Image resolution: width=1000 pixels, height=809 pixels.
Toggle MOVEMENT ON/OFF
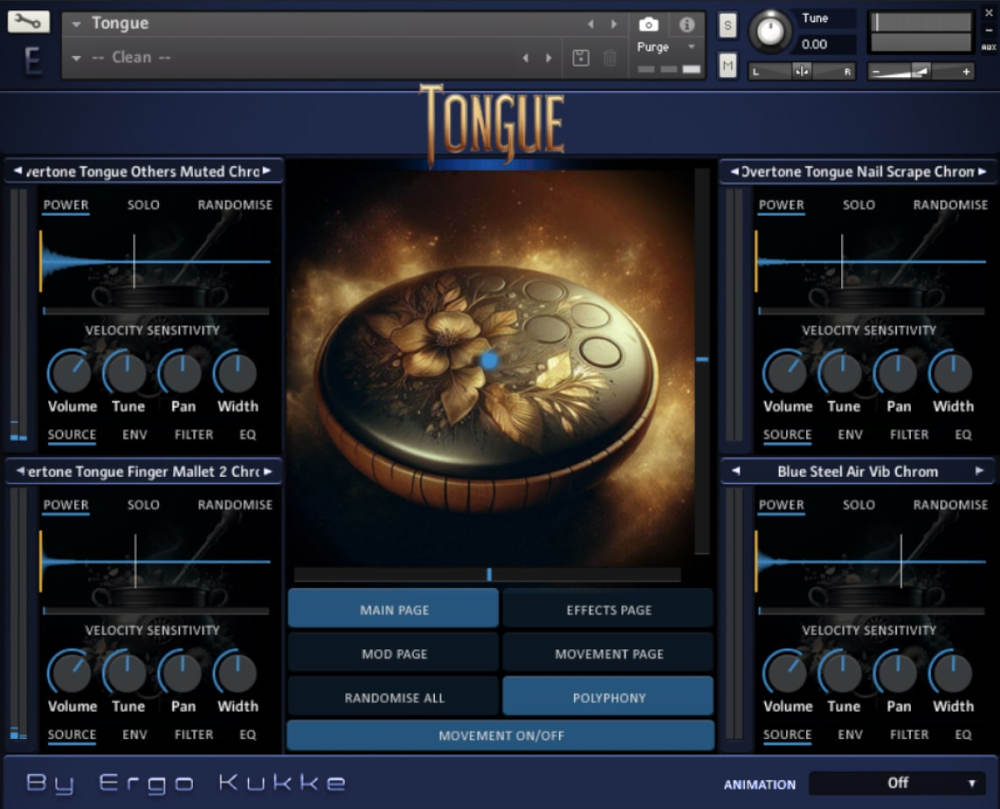click(500, 735)
